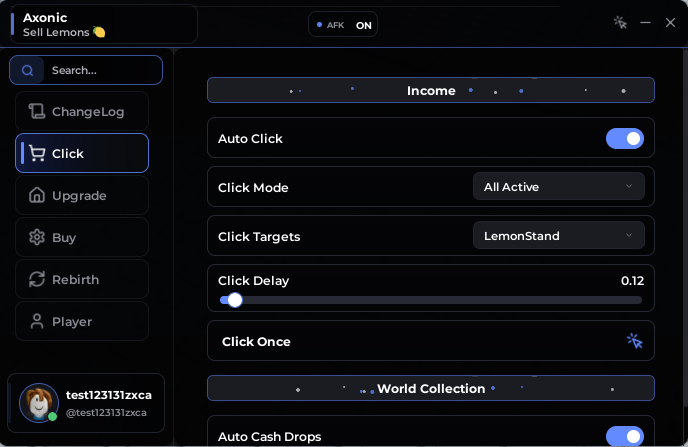This screenshot has width=688, height=447.
Task: Click the house icon beside Upgrade
Action: pos(37,195)
